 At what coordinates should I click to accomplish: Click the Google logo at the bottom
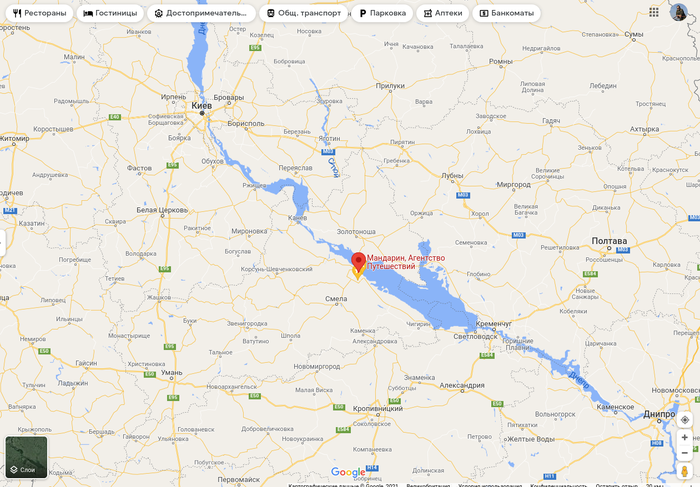pos(348,472)
